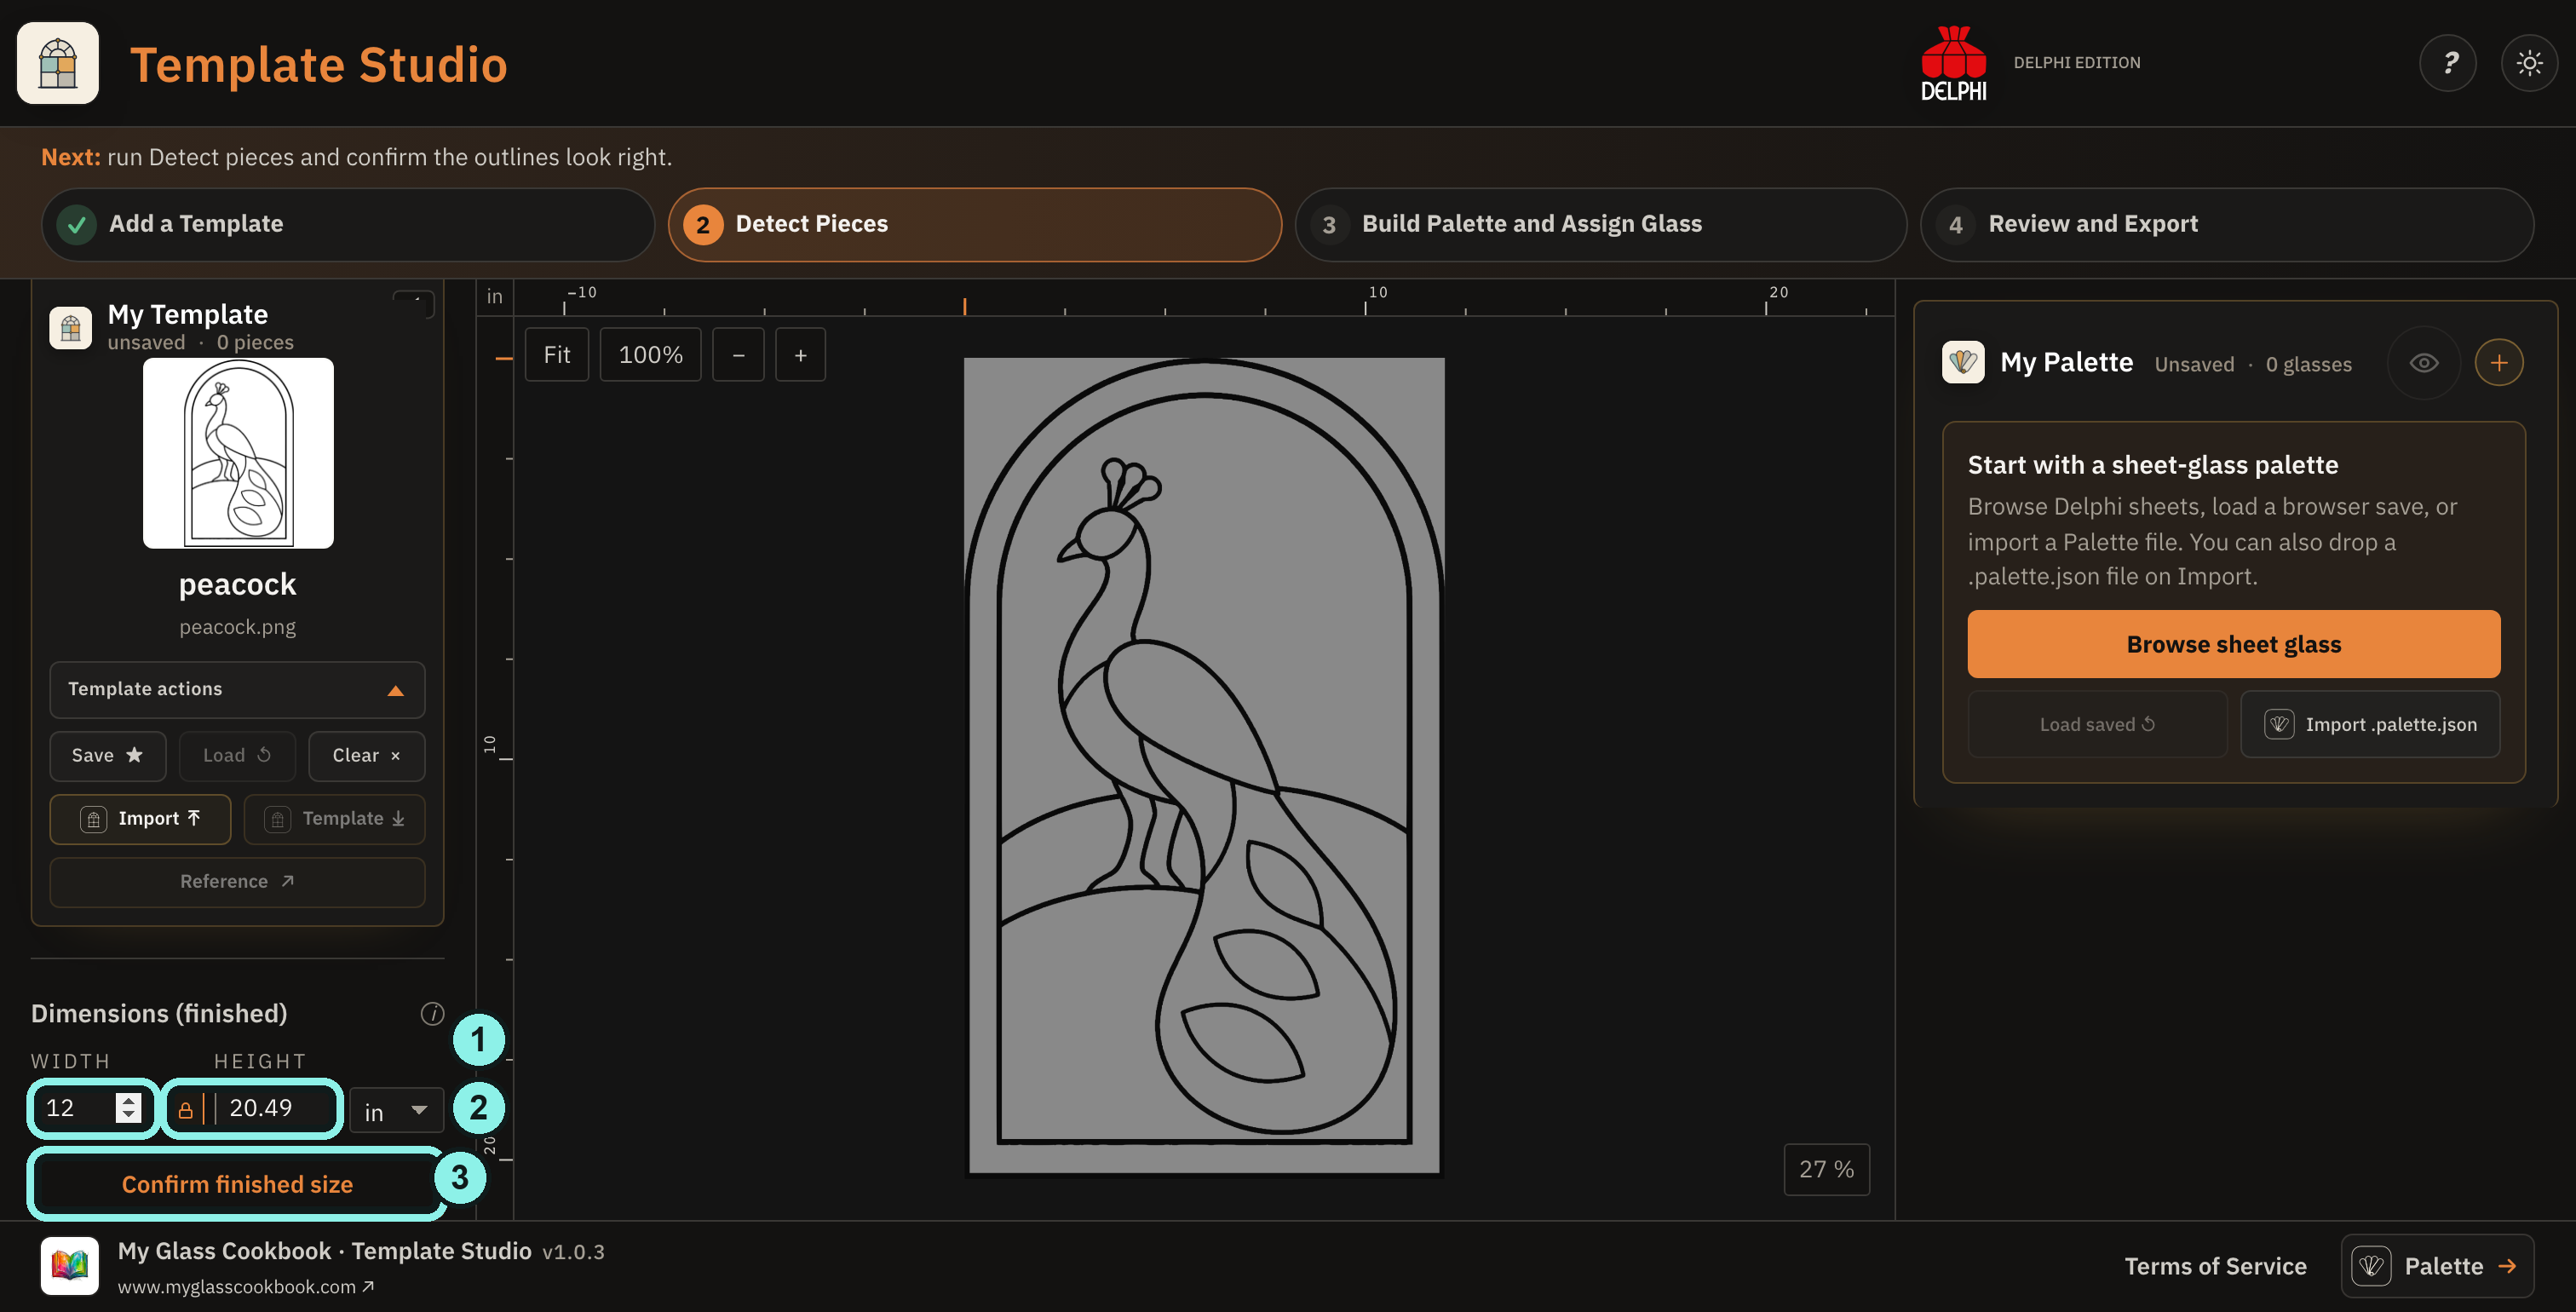Clear the current template
The height and width of the screenshot is (1312, 2576).
pos(366,755)
